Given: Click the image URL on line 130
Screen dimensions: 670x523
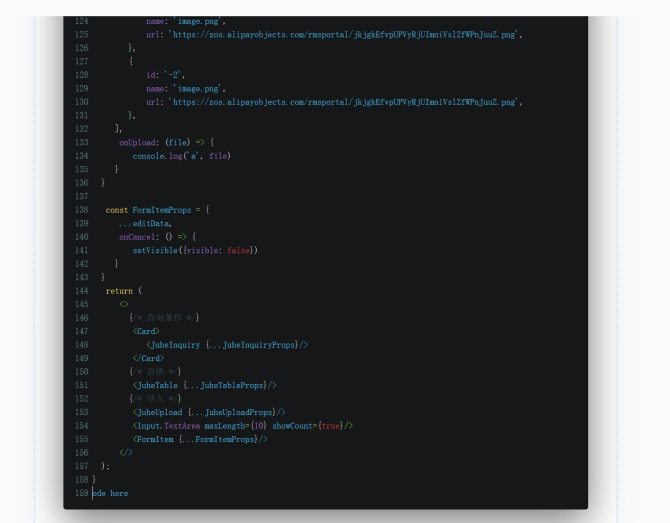Looking at the screenshot, I should (x=344, y=102).
